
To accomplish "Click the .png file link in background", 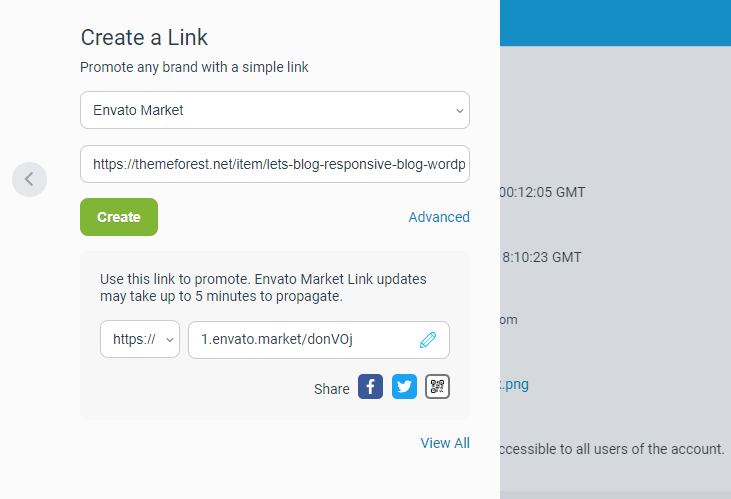I will (514, 385).
